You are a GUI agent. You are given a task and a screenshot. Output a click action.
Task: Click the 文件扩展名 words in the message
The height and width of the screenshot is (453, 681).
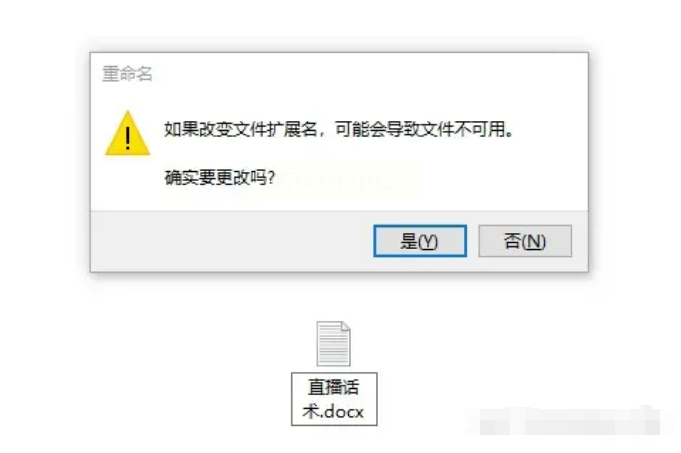point(274,129)
